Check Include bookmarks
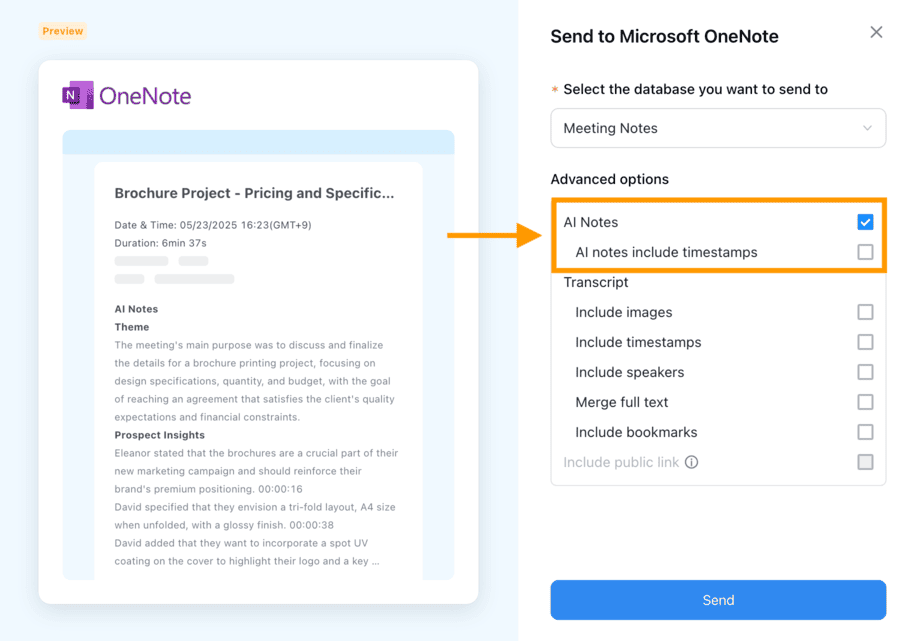The image size is (917, 641). [865, 432]
